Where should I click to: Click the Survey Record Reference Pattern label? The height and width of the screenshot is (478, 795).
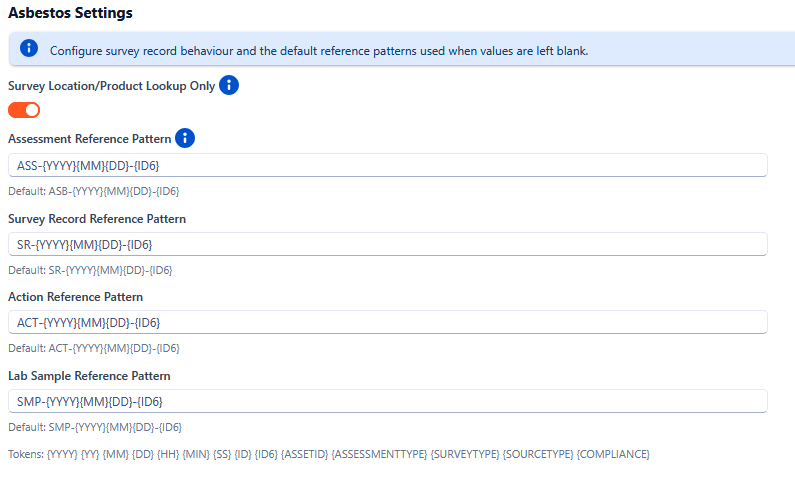click(97, 219)
